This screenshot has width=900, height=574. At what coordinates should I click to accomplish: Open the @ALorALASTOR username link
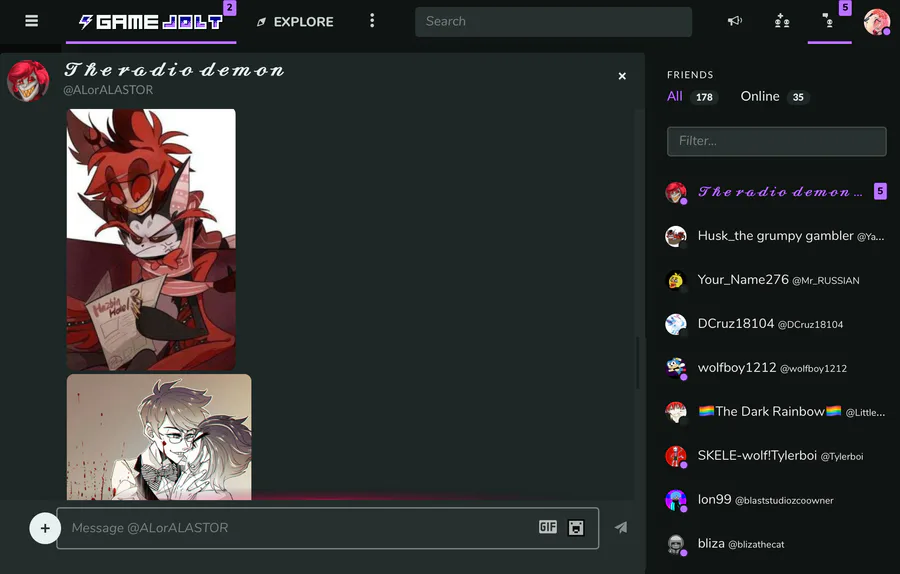click(x=108, y=90)
